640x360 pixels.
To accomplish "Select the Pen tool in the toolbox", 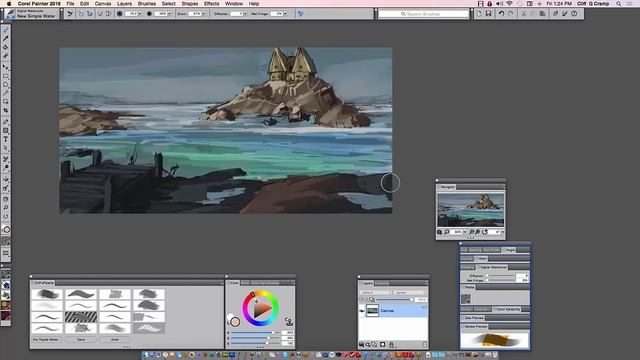I will 6,122.
